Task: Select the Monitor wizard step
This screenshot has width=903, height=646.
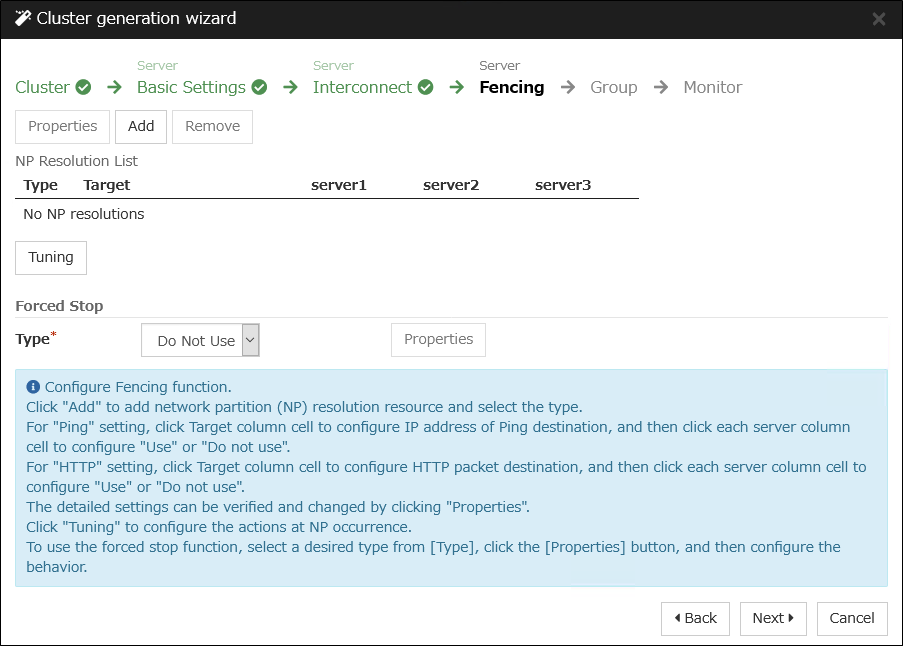Action: click(712, 87)
